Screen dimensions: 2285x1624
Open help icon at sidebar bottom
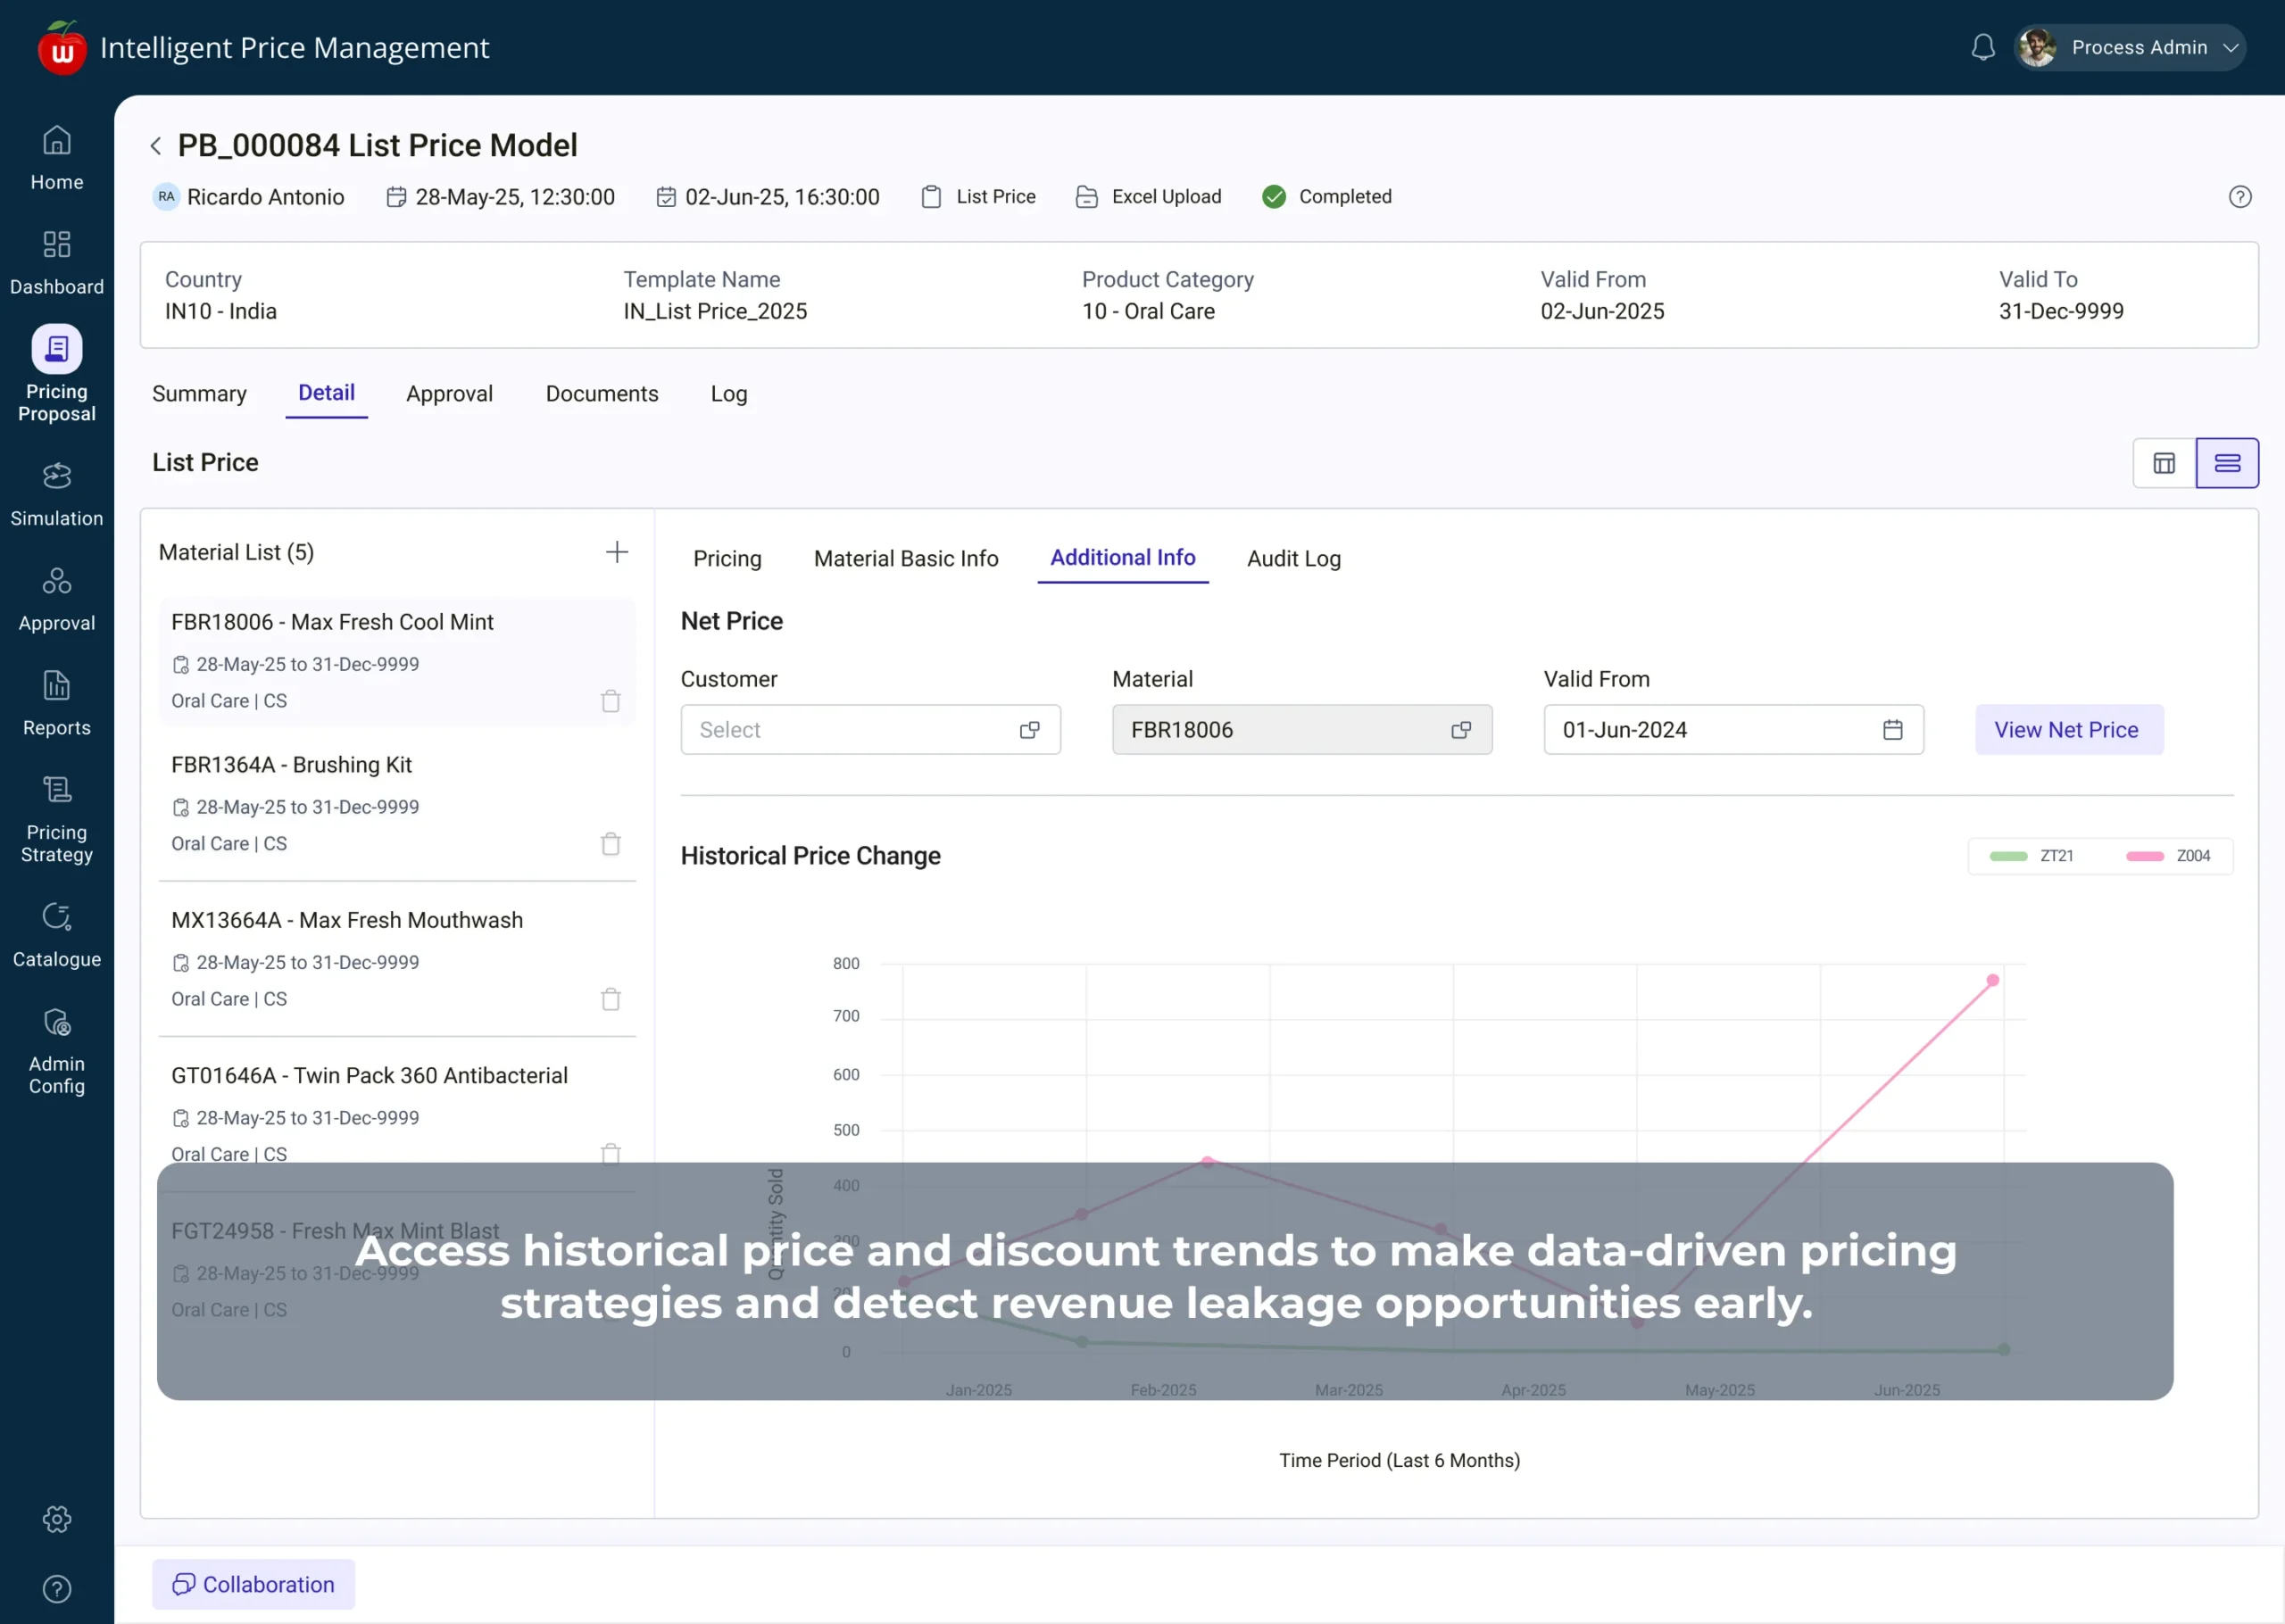(x=57, y=1588)
